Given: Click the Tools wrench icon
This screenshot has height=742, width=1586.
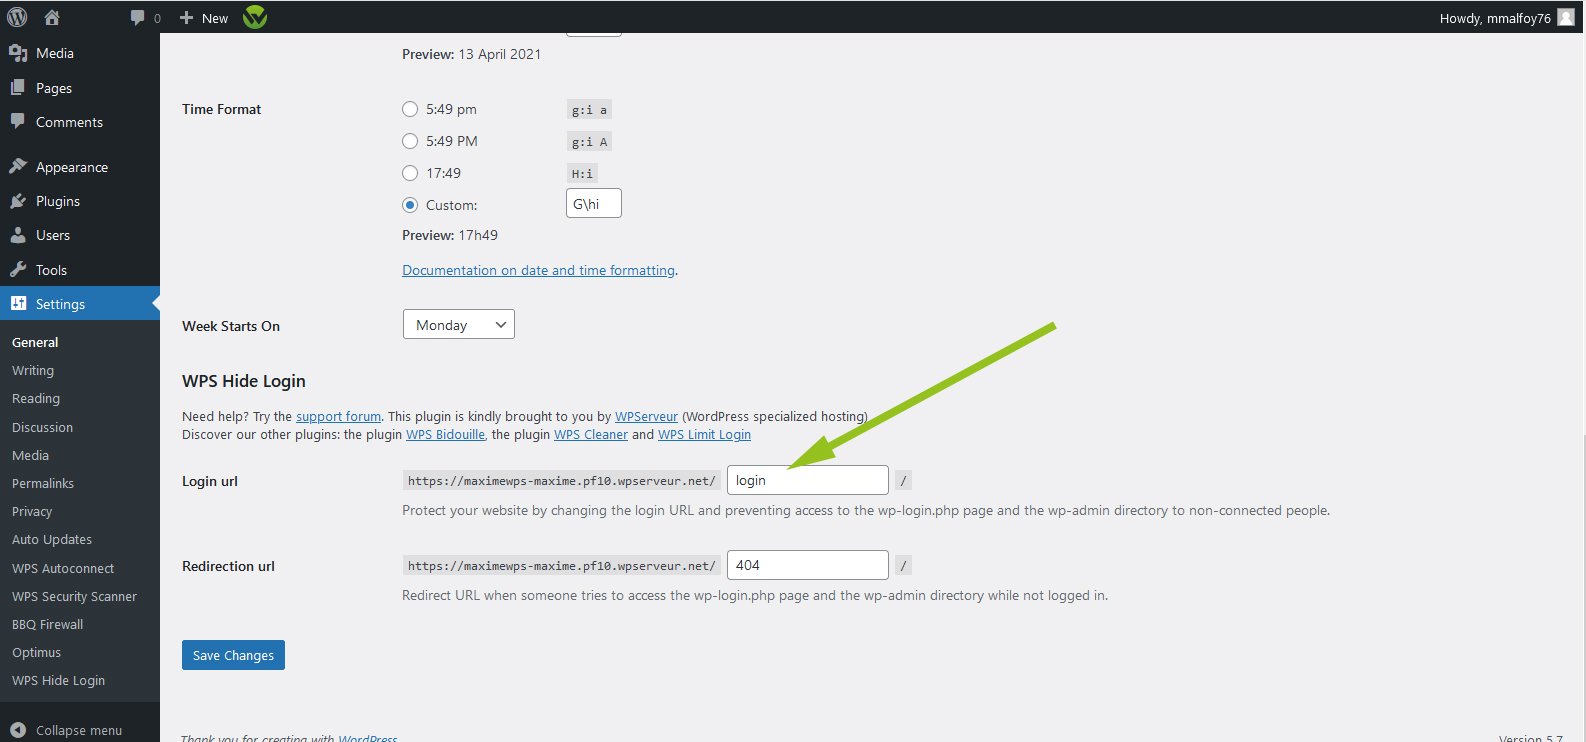Looking at the screenshot, I should [18, 270].
